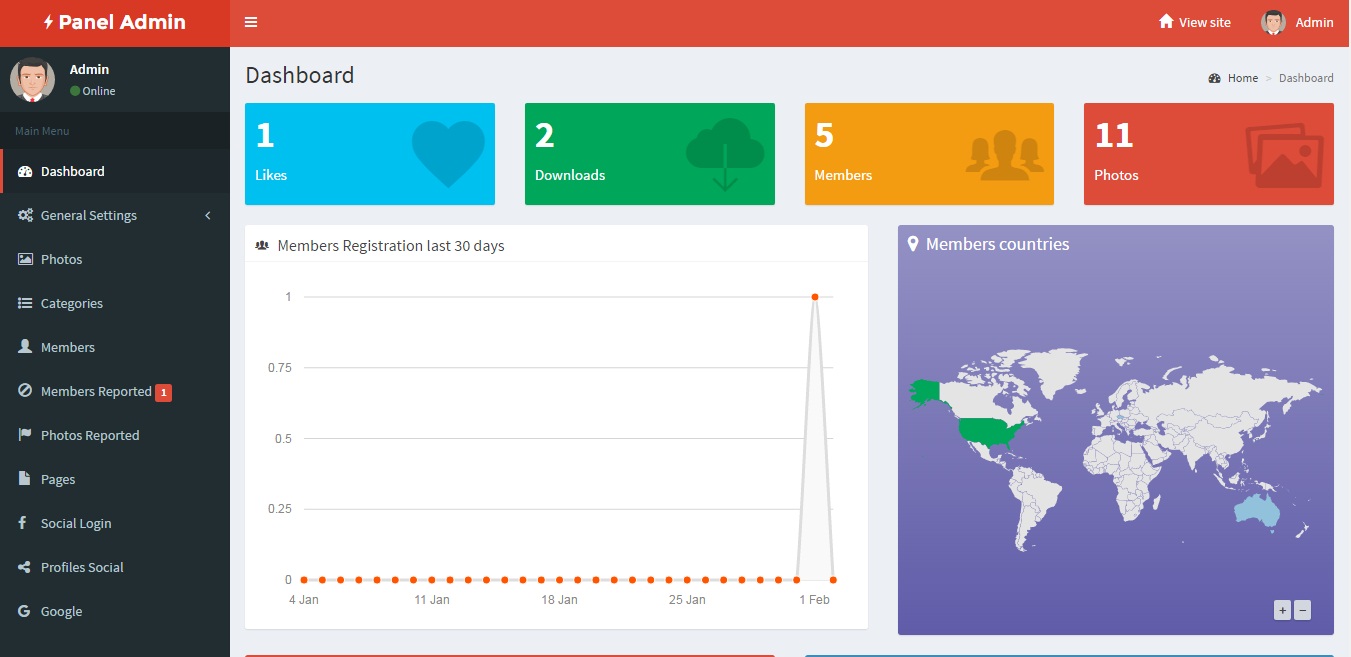Click the cloud download icon on Downloads card
1351x657 pixels.
[725, 154]
